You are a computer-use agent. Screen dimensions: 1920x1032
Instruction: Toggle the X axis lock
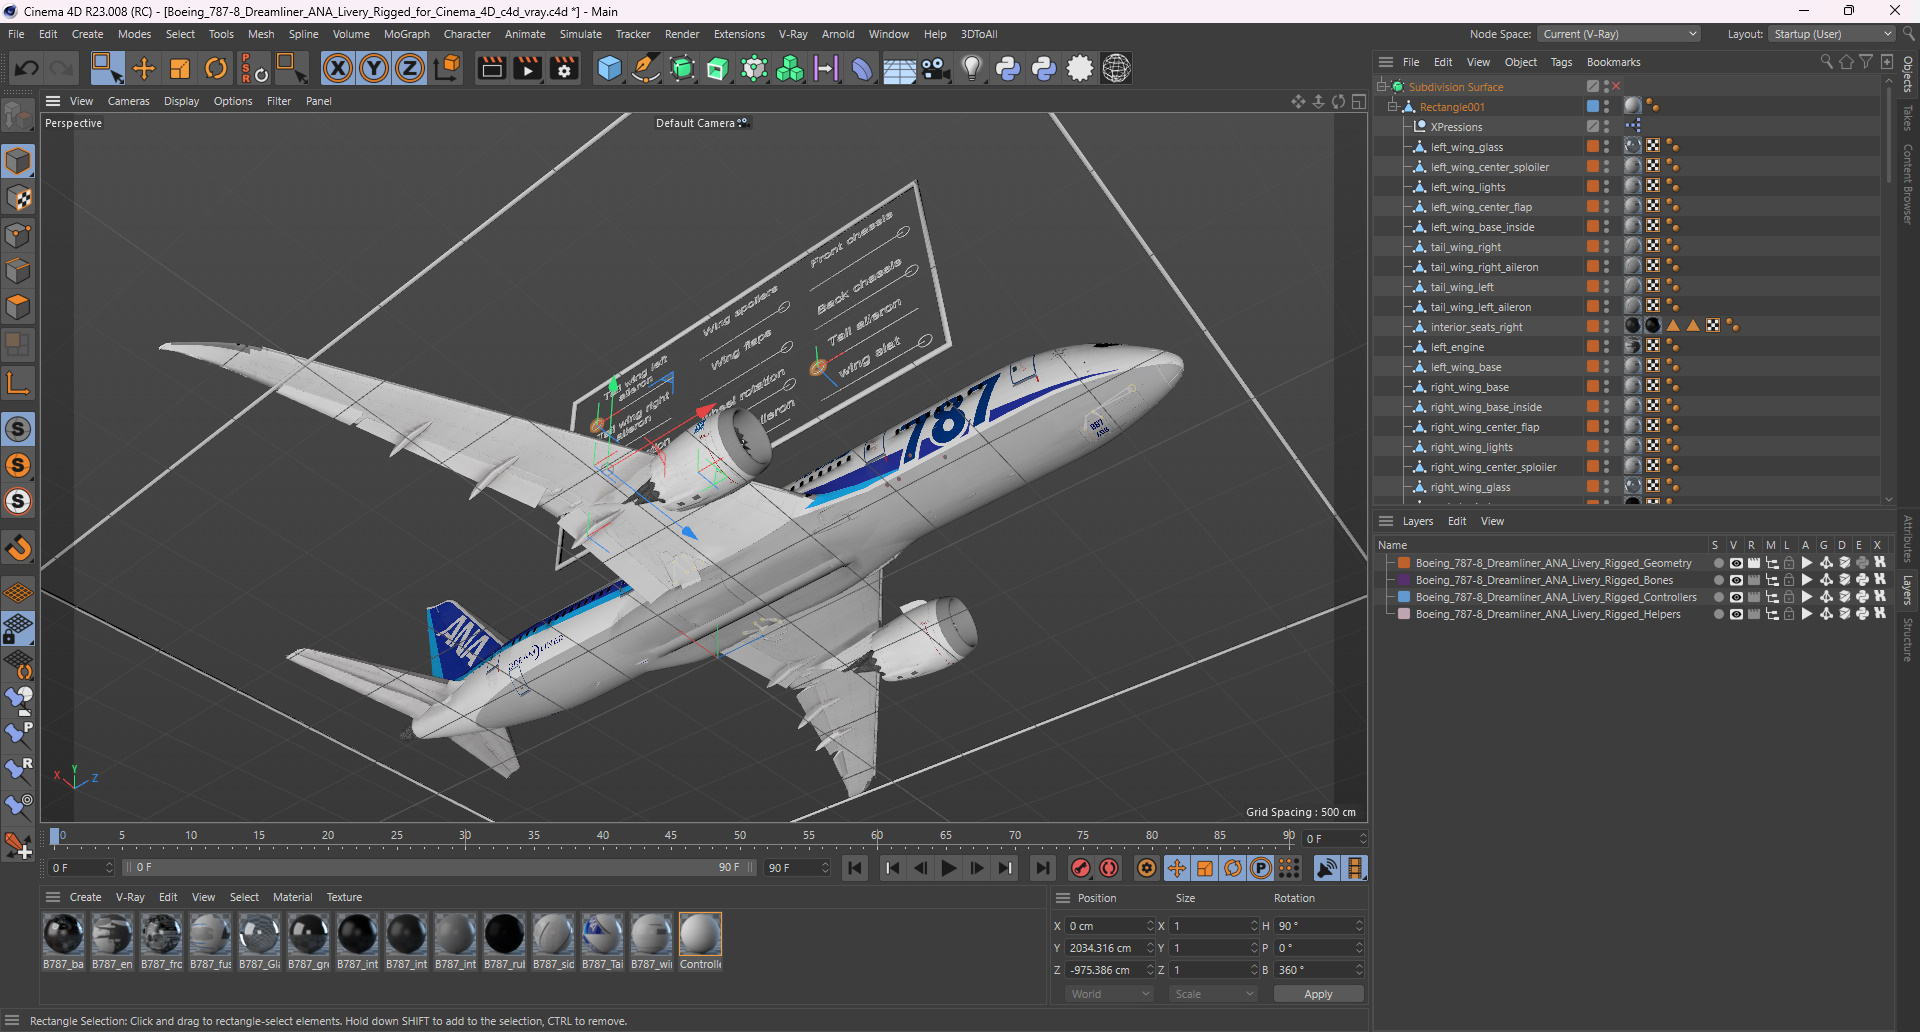(x=338, y=68)
